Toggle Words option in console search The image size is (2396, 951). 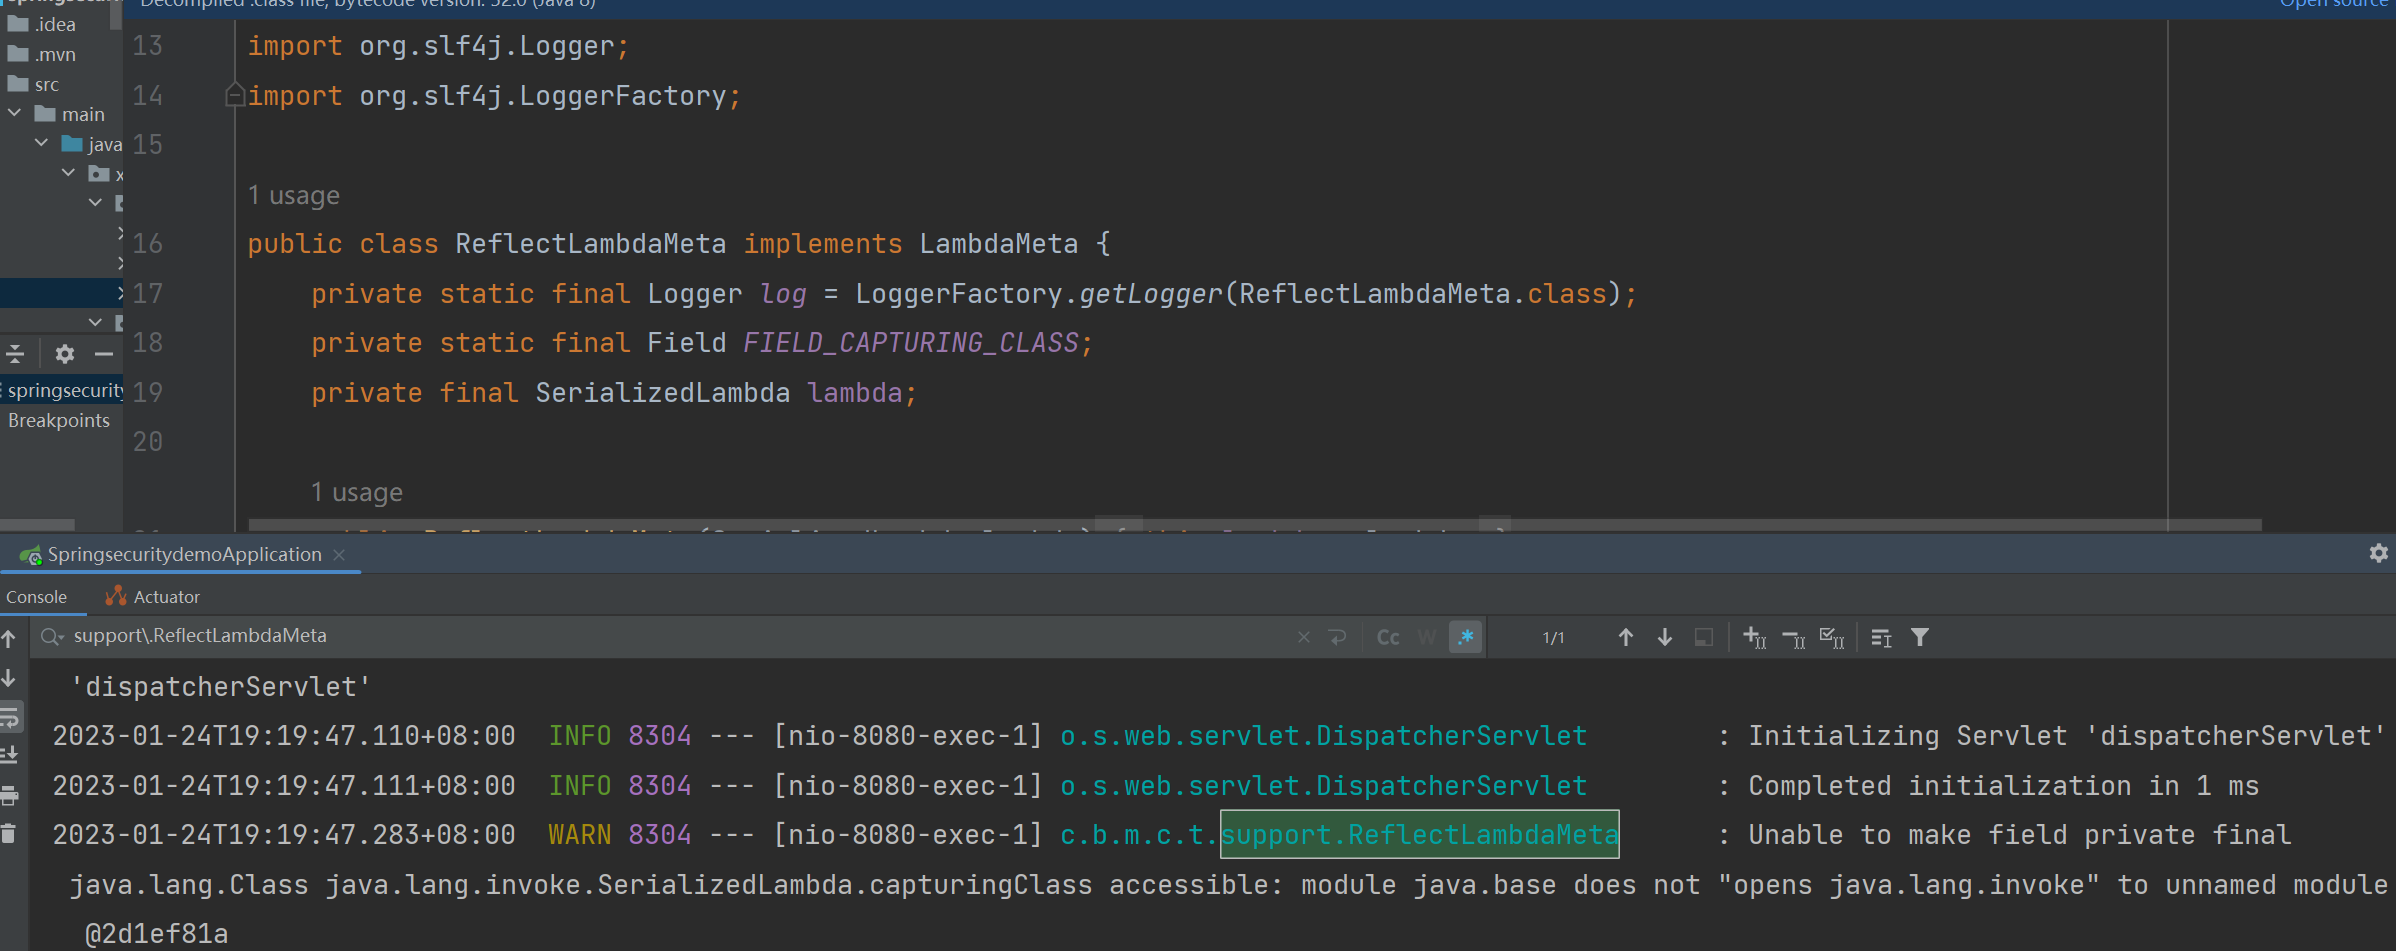1427,637
